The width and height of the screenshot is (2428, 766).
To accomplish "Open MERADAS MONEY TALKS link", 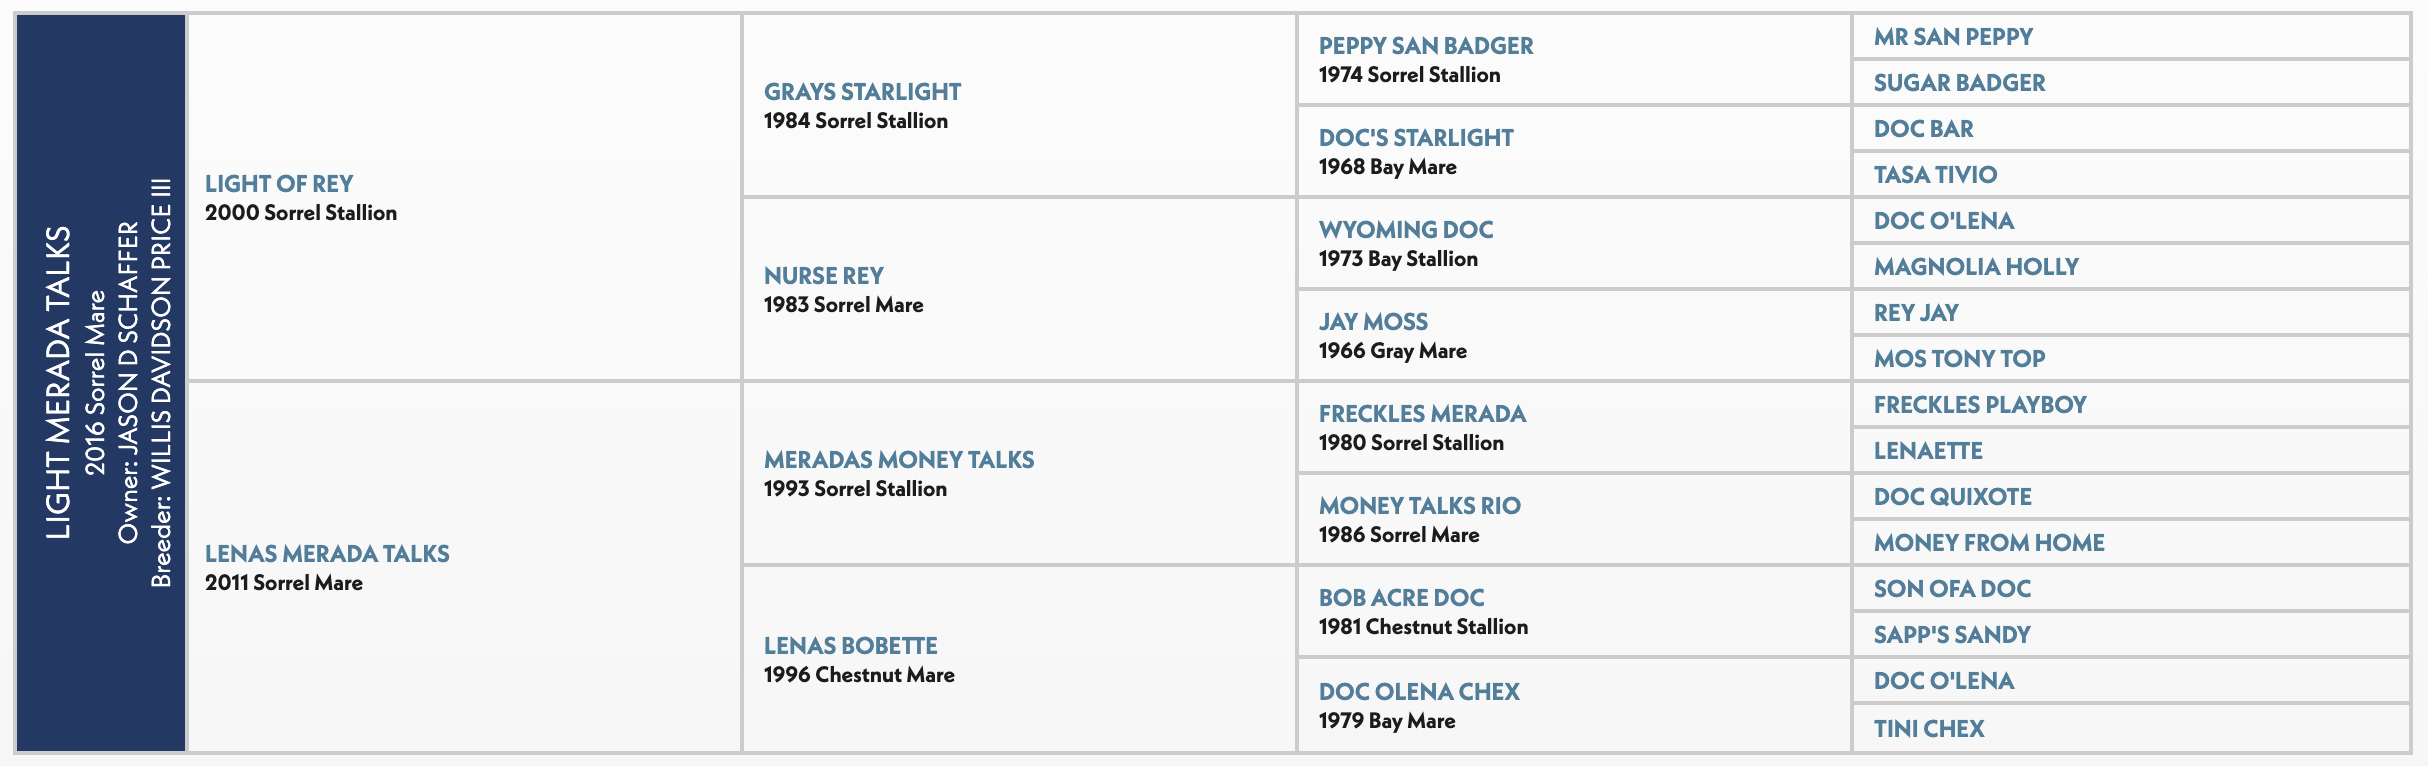I will [x=899, y=460].
